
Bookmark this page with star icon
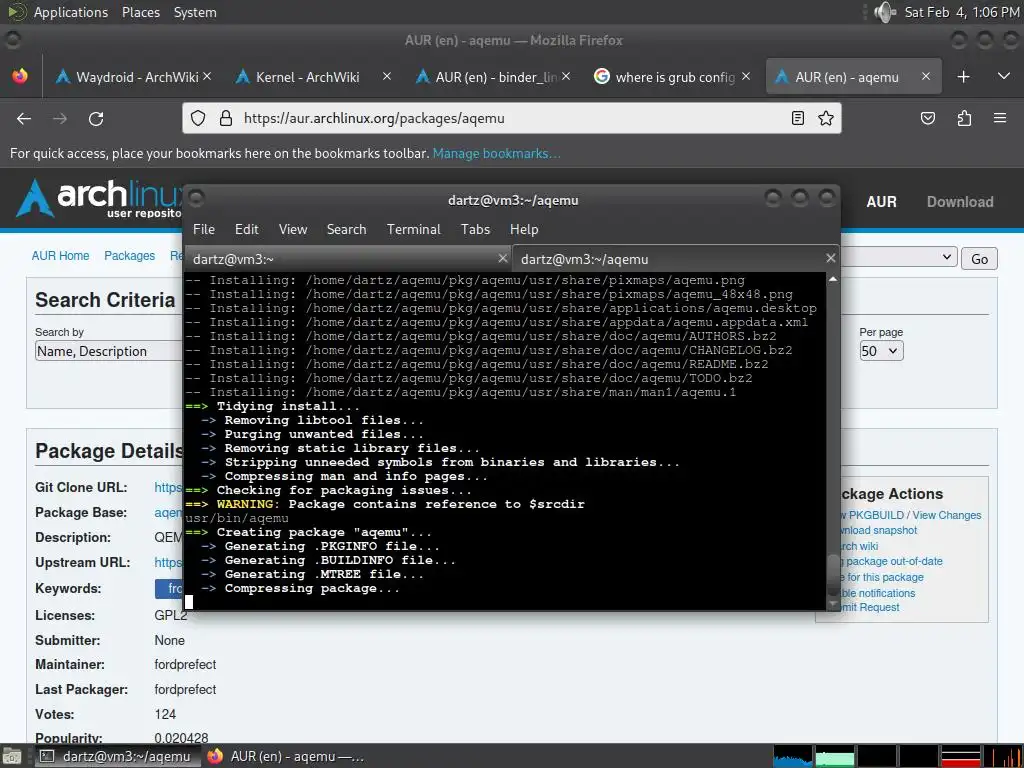pyautogui.click(x=826, y=118)
